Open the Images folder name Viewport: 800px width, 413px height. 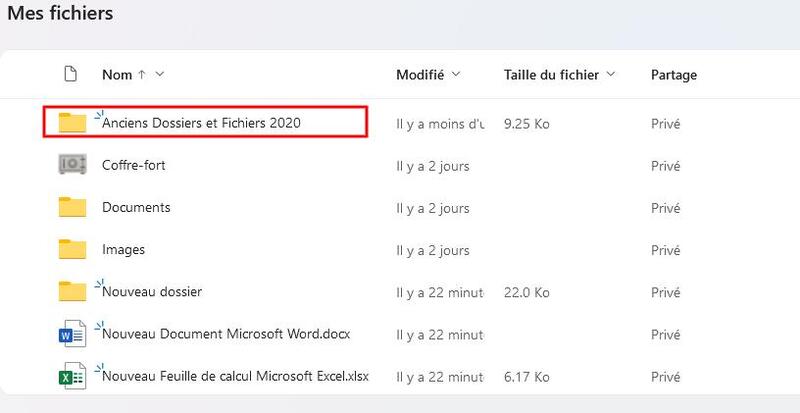click(x=123, y=249)
